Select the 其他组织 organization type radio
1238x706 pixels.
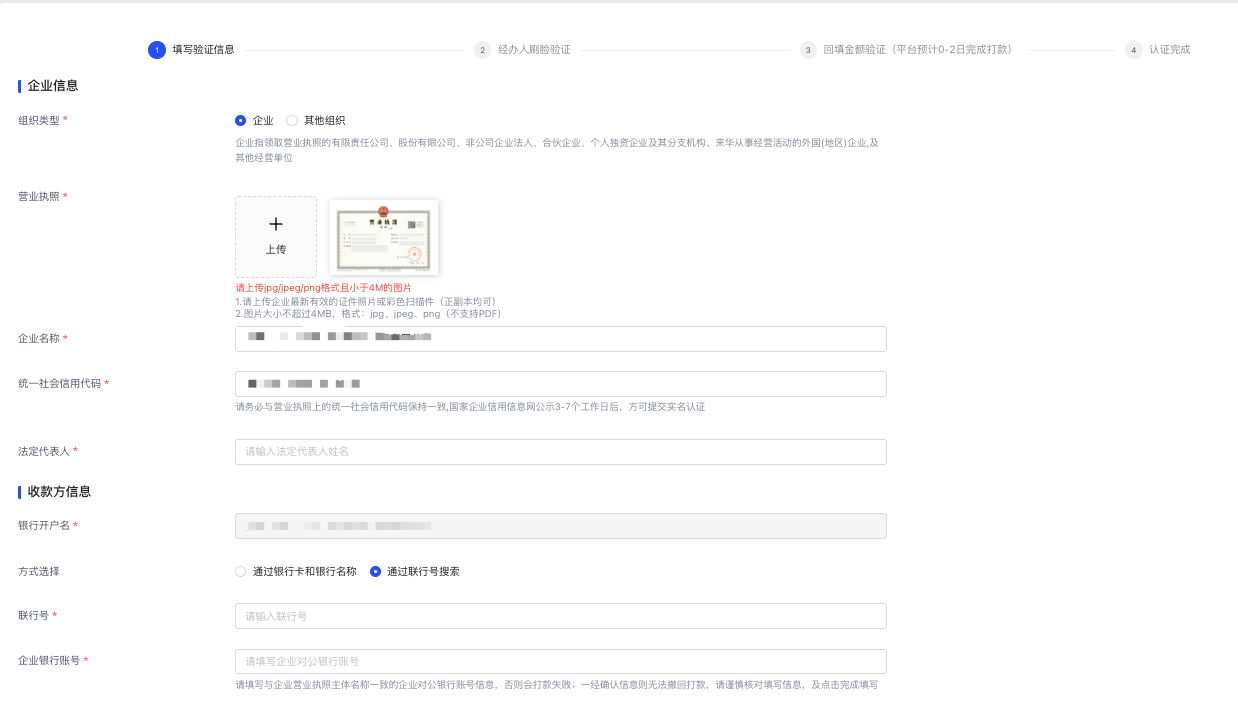[292, 120]
